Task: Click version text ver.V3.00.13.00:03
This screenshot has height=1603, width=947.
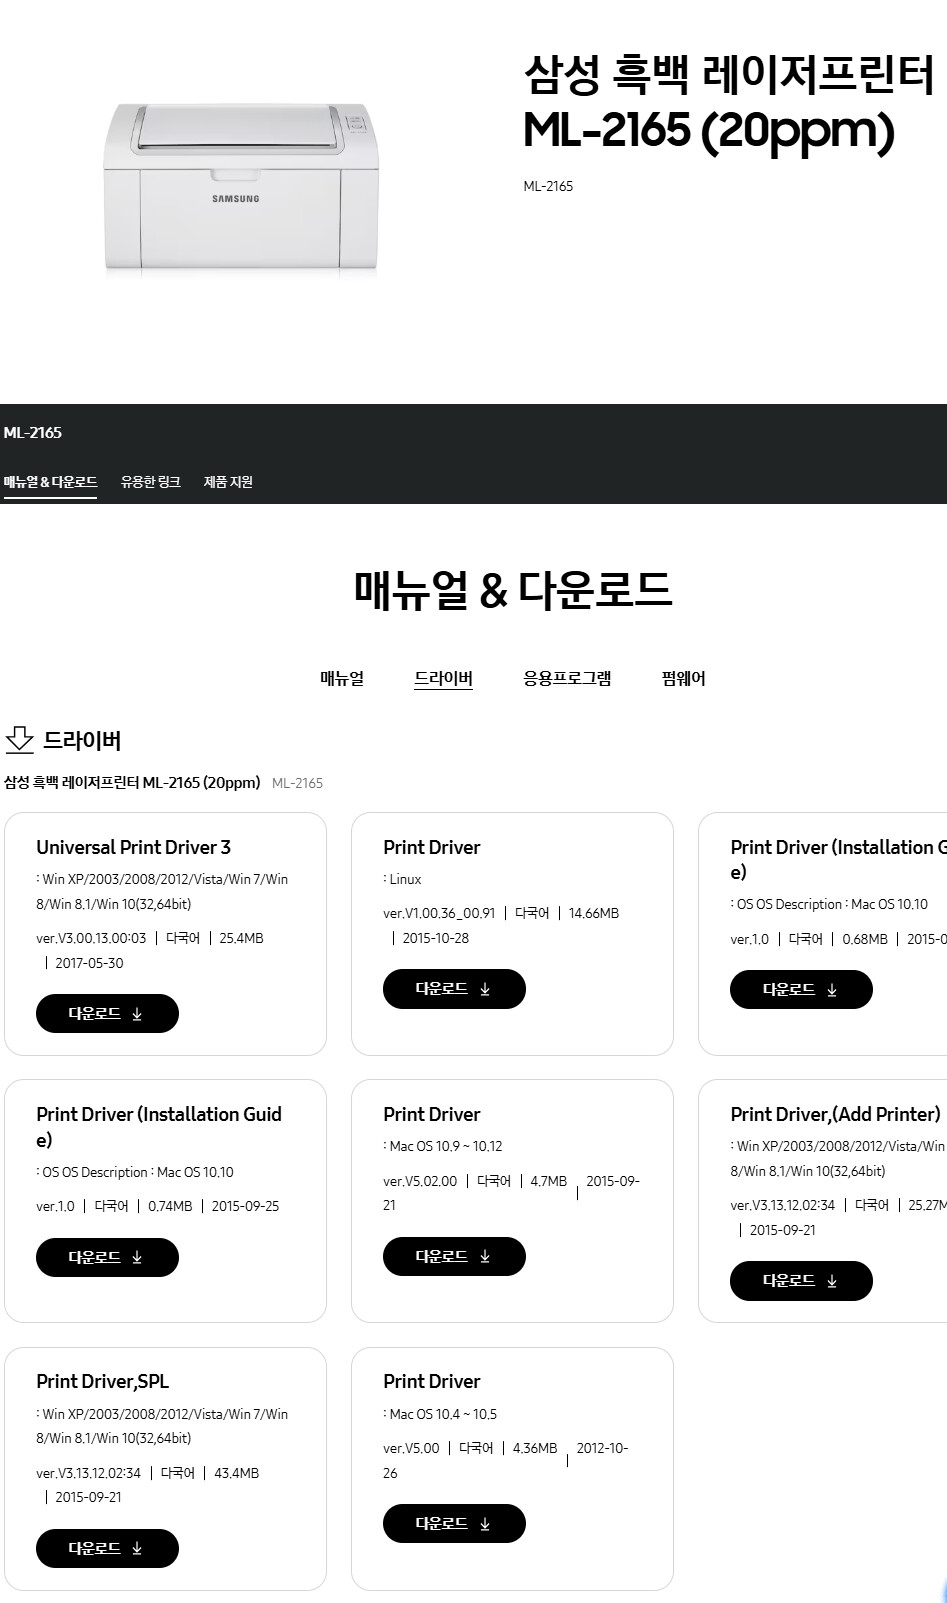Action: click(x=91, y=938)
